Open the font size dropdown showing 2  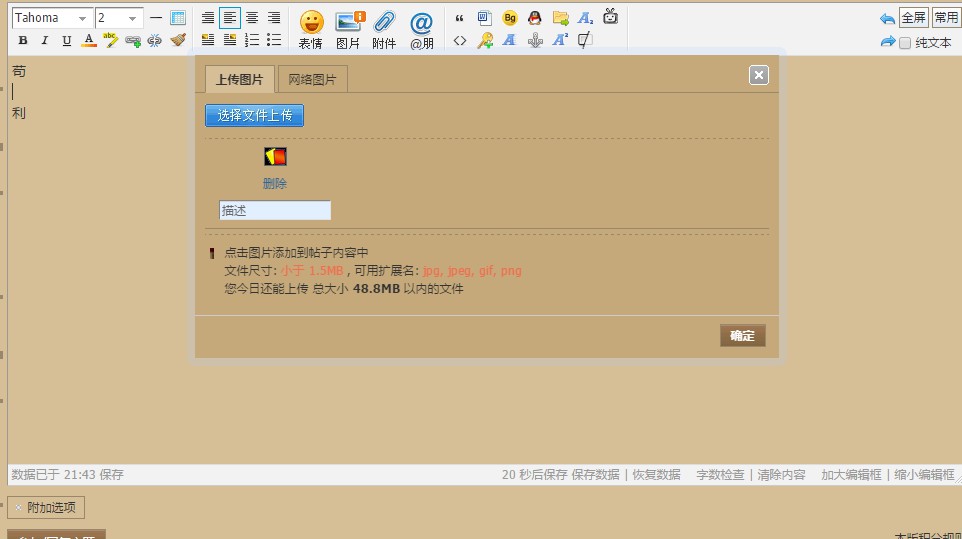tap(119, 18)
